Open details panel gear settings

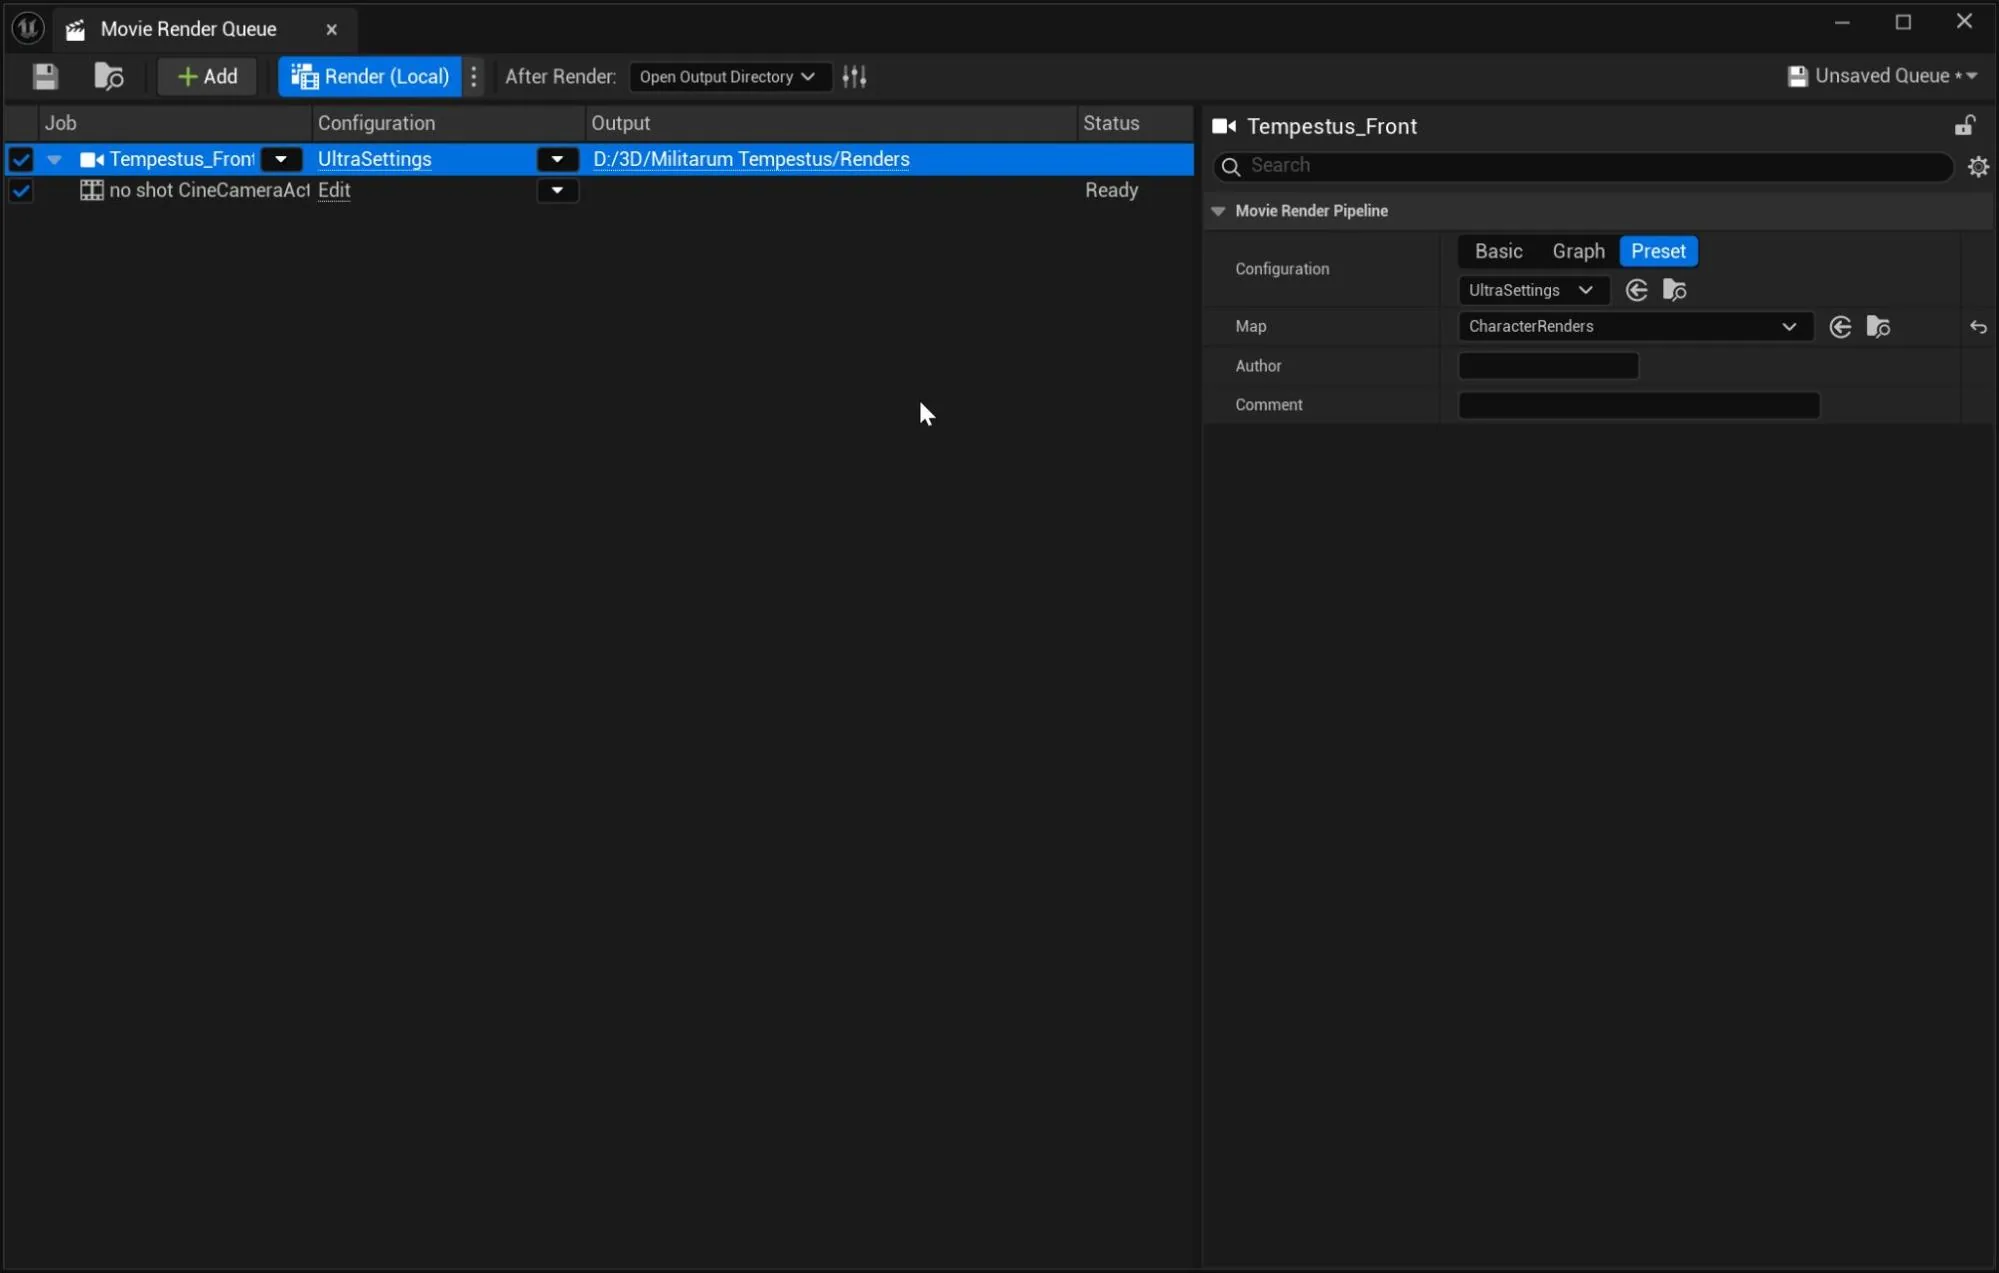[x=1978, y=167]
